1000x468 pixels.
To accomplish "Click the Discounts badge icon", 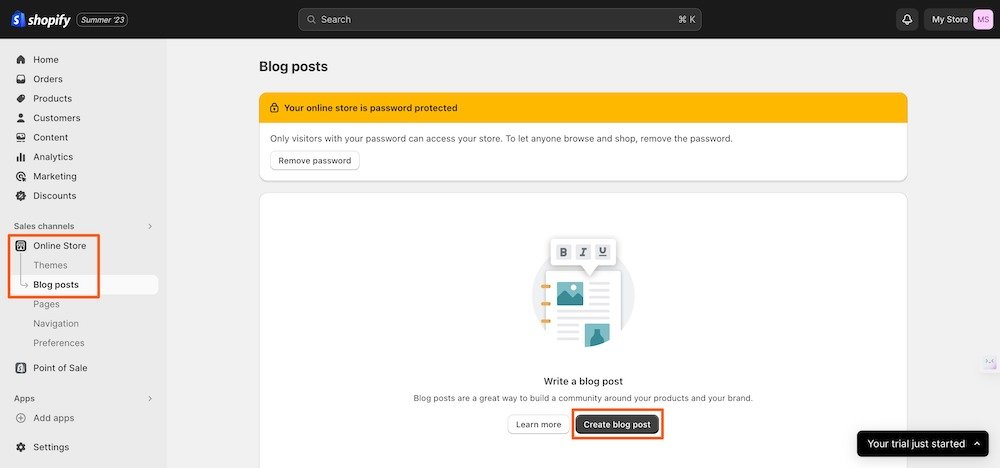I will (21, 196).
